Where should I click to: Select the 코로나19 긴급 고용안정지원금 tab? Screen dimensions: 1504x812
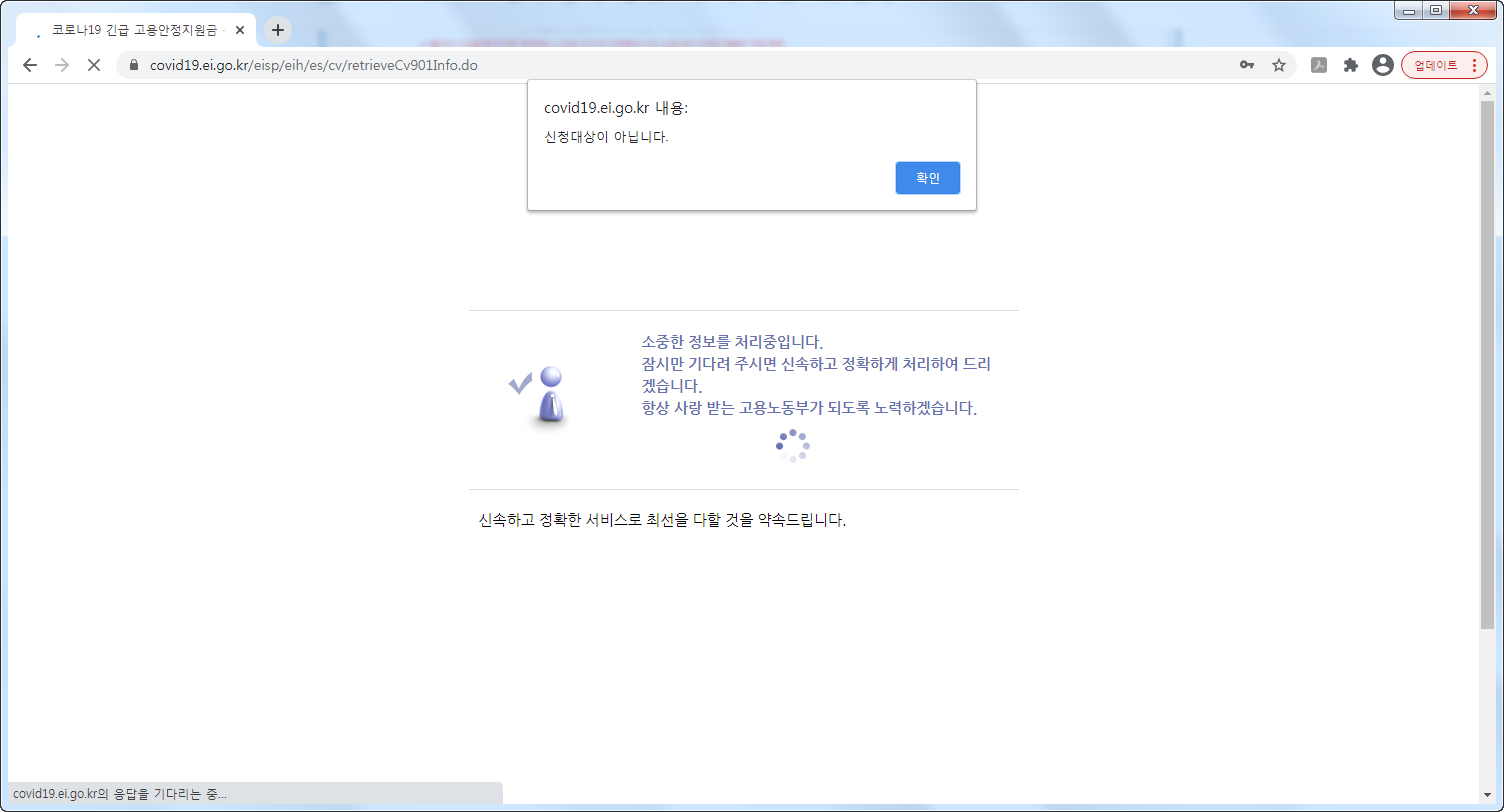137,30
